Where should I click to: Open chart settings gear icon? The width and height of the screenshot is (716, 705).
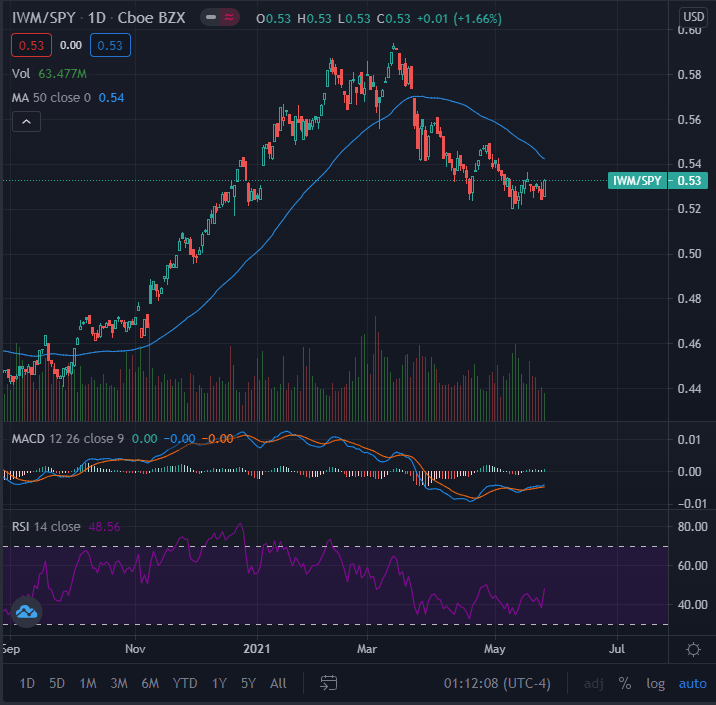click(693, 649)
